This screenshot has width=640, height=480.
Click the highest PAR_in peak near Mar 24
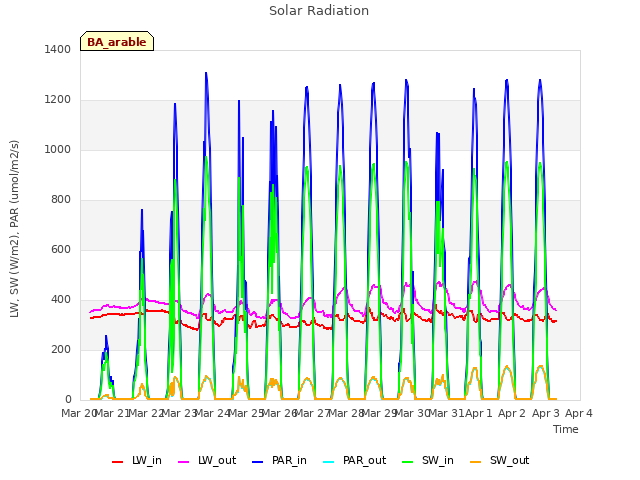[x=206, y=73]
